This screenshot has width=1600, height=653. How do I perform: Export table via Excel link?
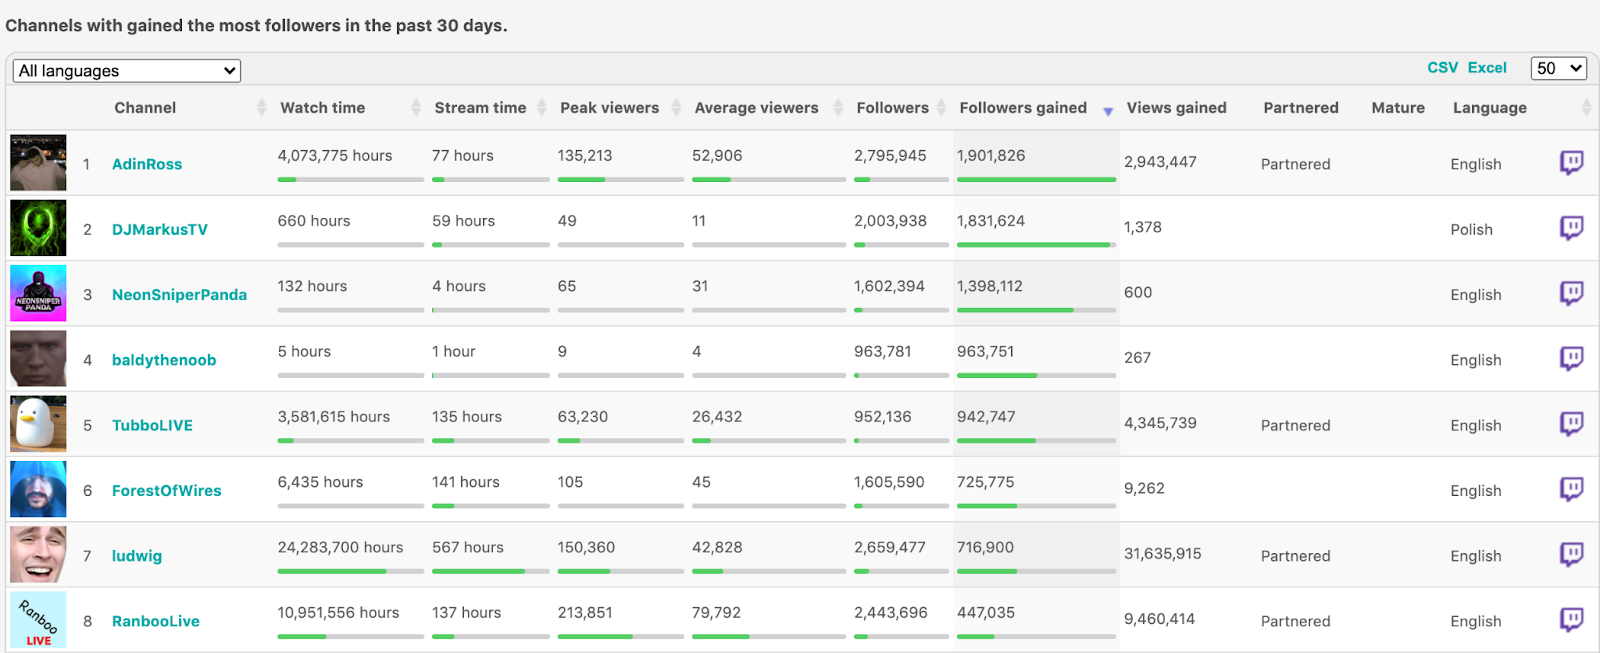[1487, 68]
